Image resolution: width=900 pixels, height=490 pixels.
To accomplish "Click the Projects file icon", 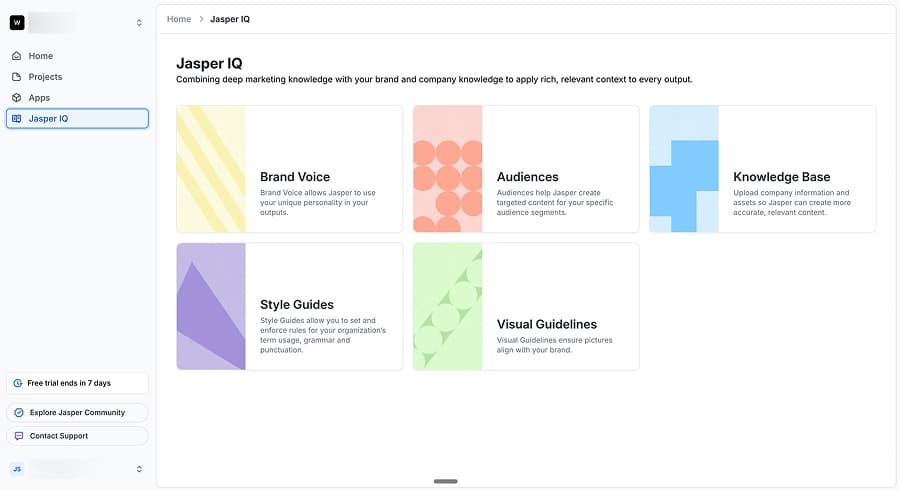I will [x=17, y=77].
